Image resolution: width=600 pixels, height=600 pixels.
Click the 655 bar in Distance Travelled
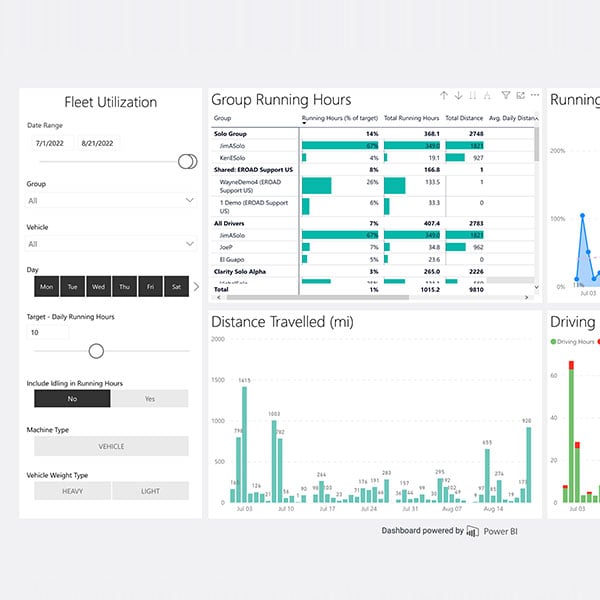tap(487, 476)
